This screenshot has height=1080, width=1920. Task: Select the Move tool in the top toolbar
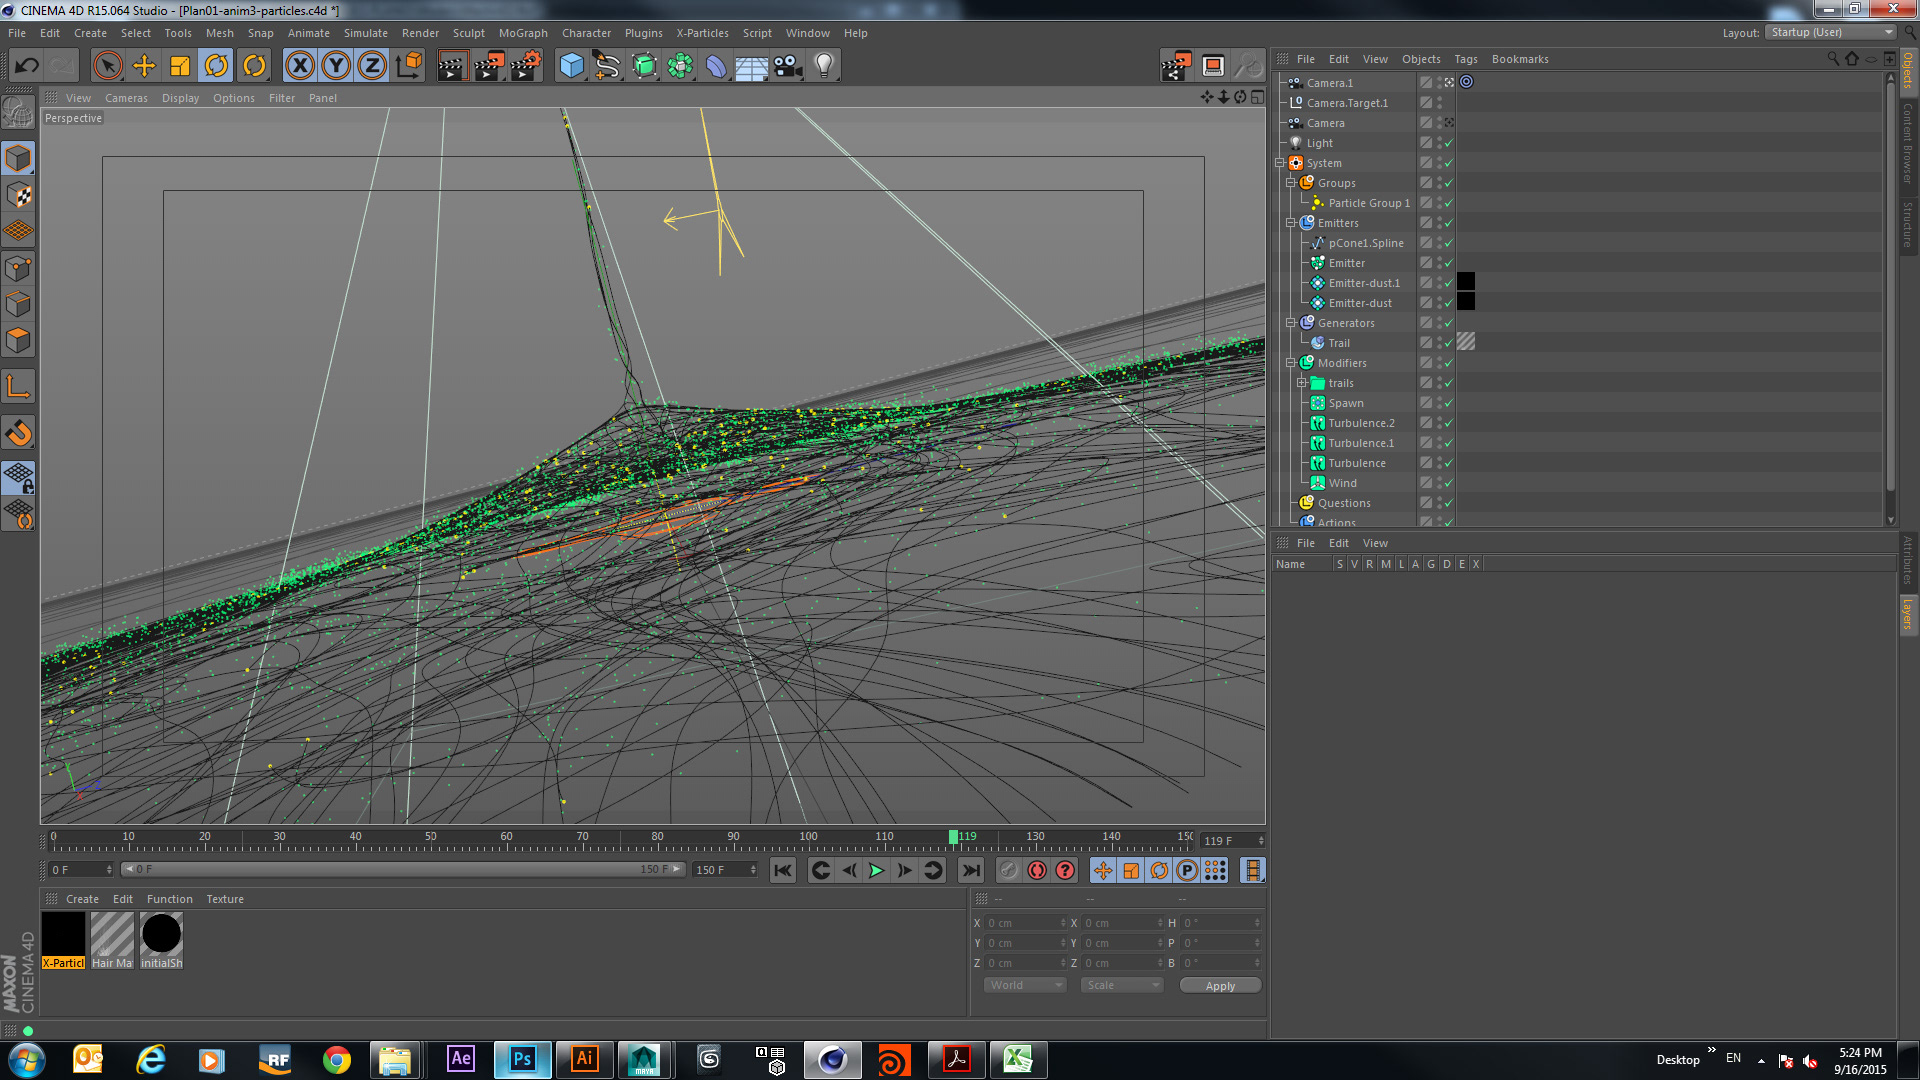(x=144, y=66)
